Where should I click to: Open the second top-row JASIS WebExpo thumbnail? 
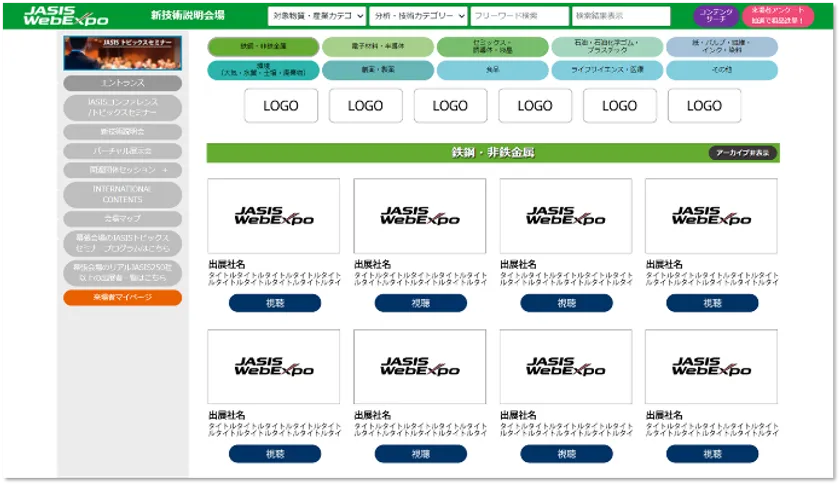(419, 216)
